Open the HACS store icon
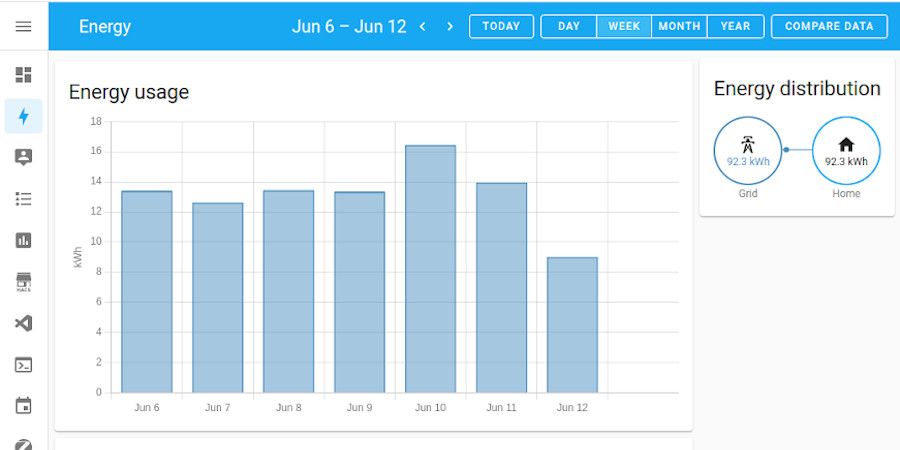 click(x=23, y=282)
